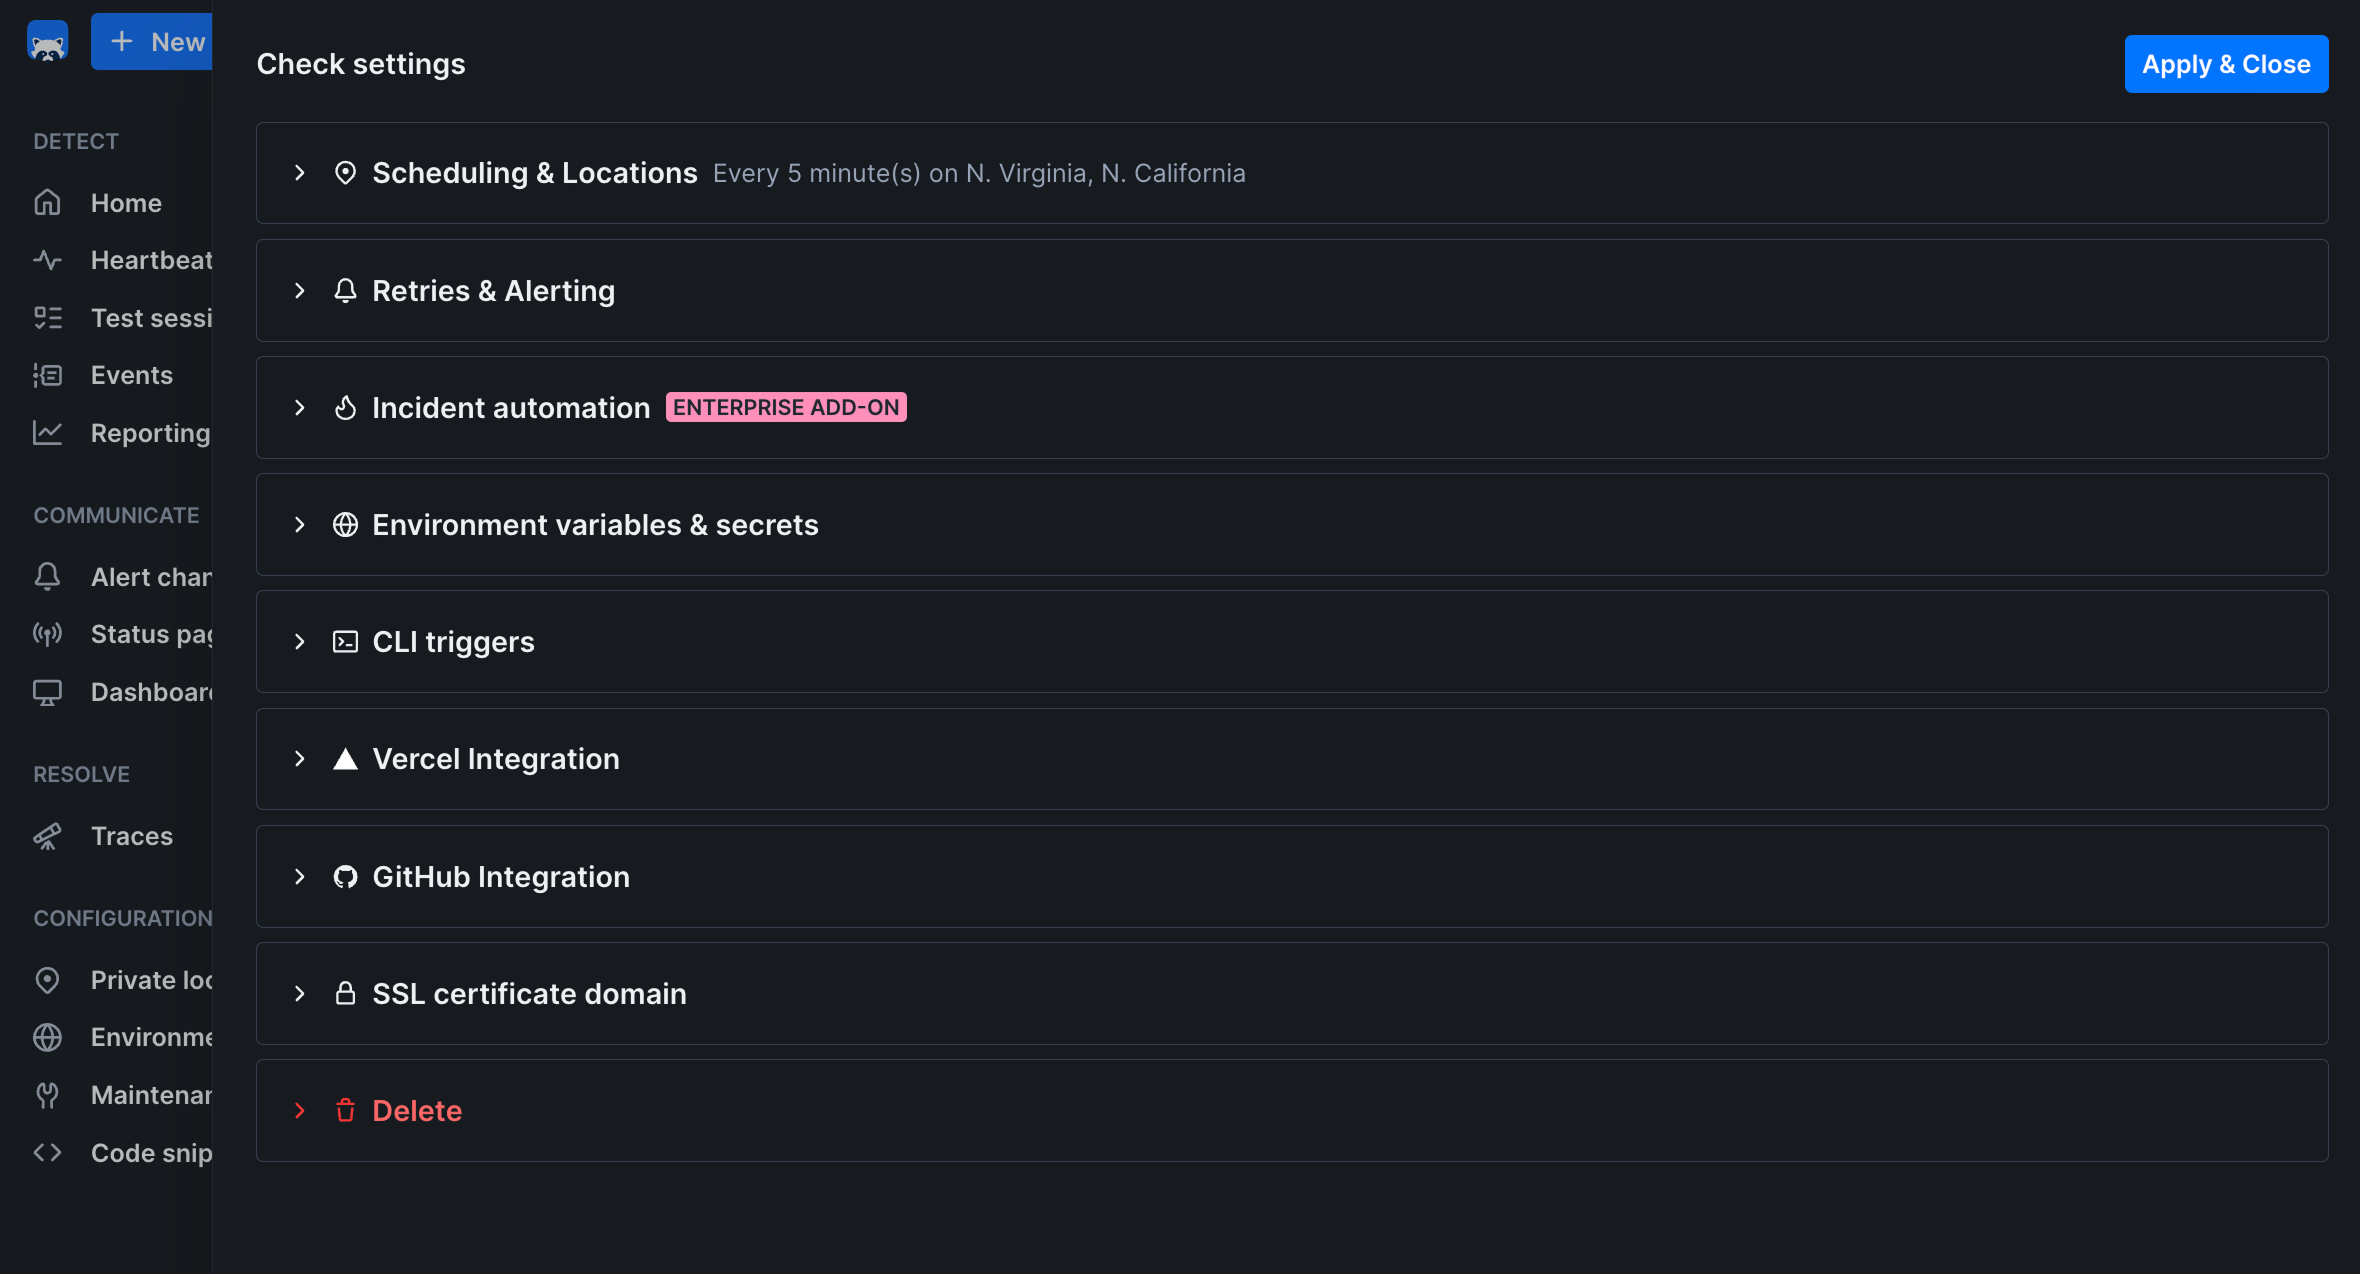Open the Dashboards monitor icon
This screenshot has width=2360, height=1274.
[x=47, y=691]
